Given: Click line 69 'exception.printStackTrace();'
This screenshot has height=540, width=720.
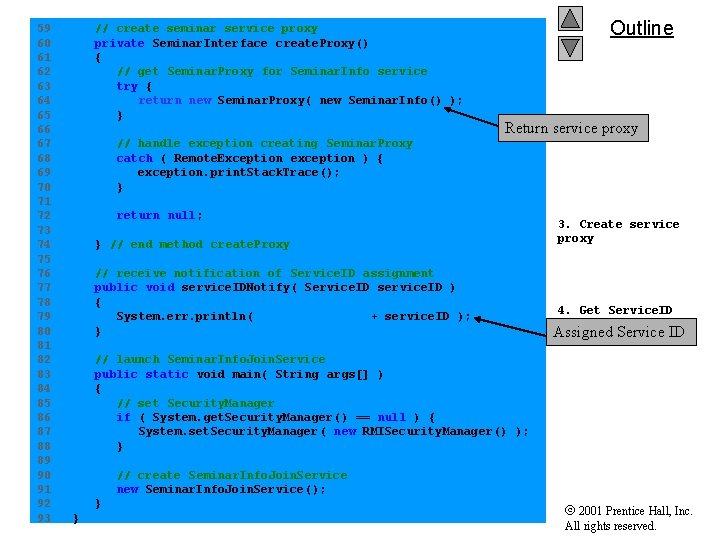Looking at the screenshot, I should pos(238,173).
